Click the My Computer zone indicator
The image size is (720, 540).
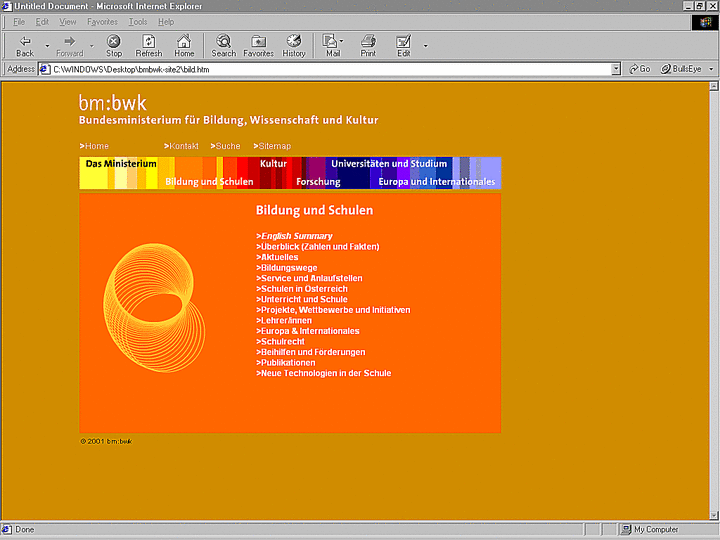[650, 529]
